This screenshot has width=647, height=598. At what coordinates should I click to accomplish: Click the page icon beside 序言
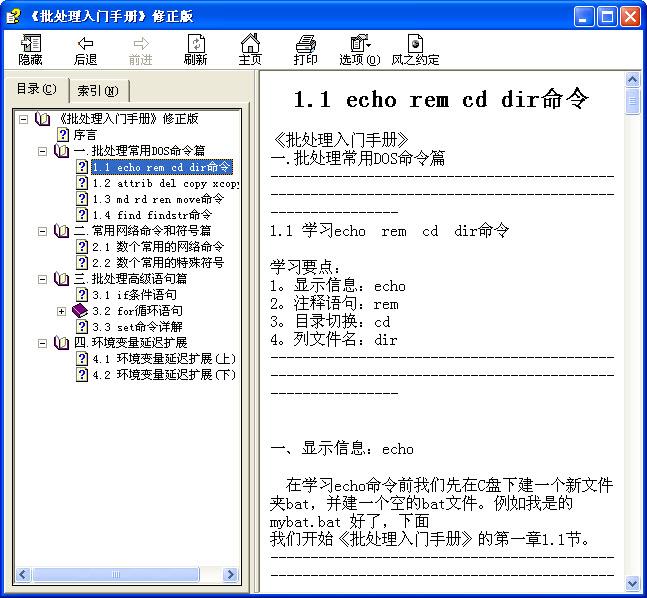(x=63, y=135)
